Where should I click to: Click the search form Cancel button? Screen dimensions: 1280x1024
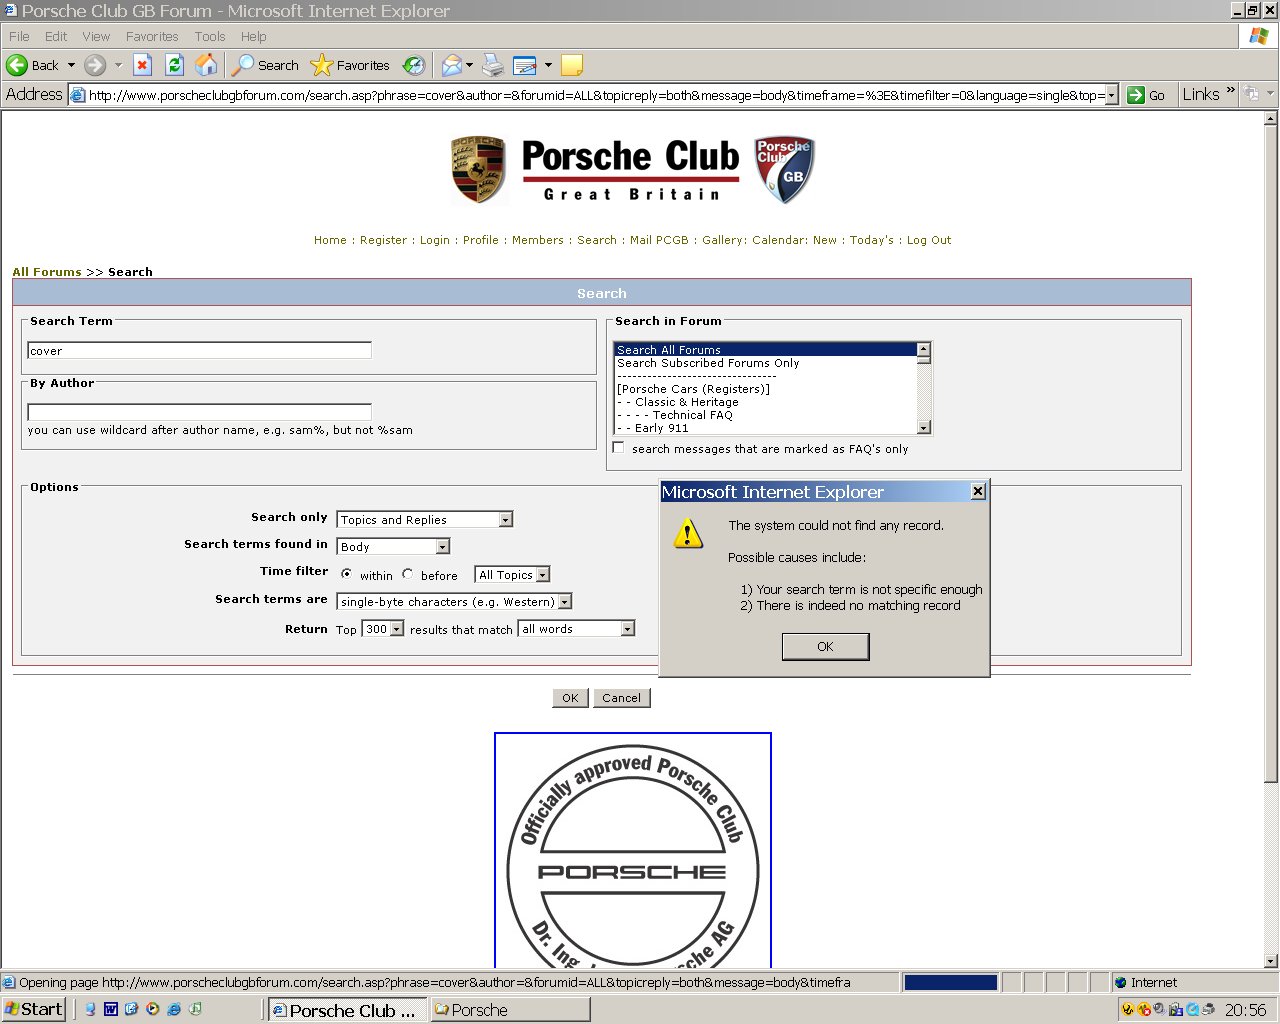click(x=621, y=698)
